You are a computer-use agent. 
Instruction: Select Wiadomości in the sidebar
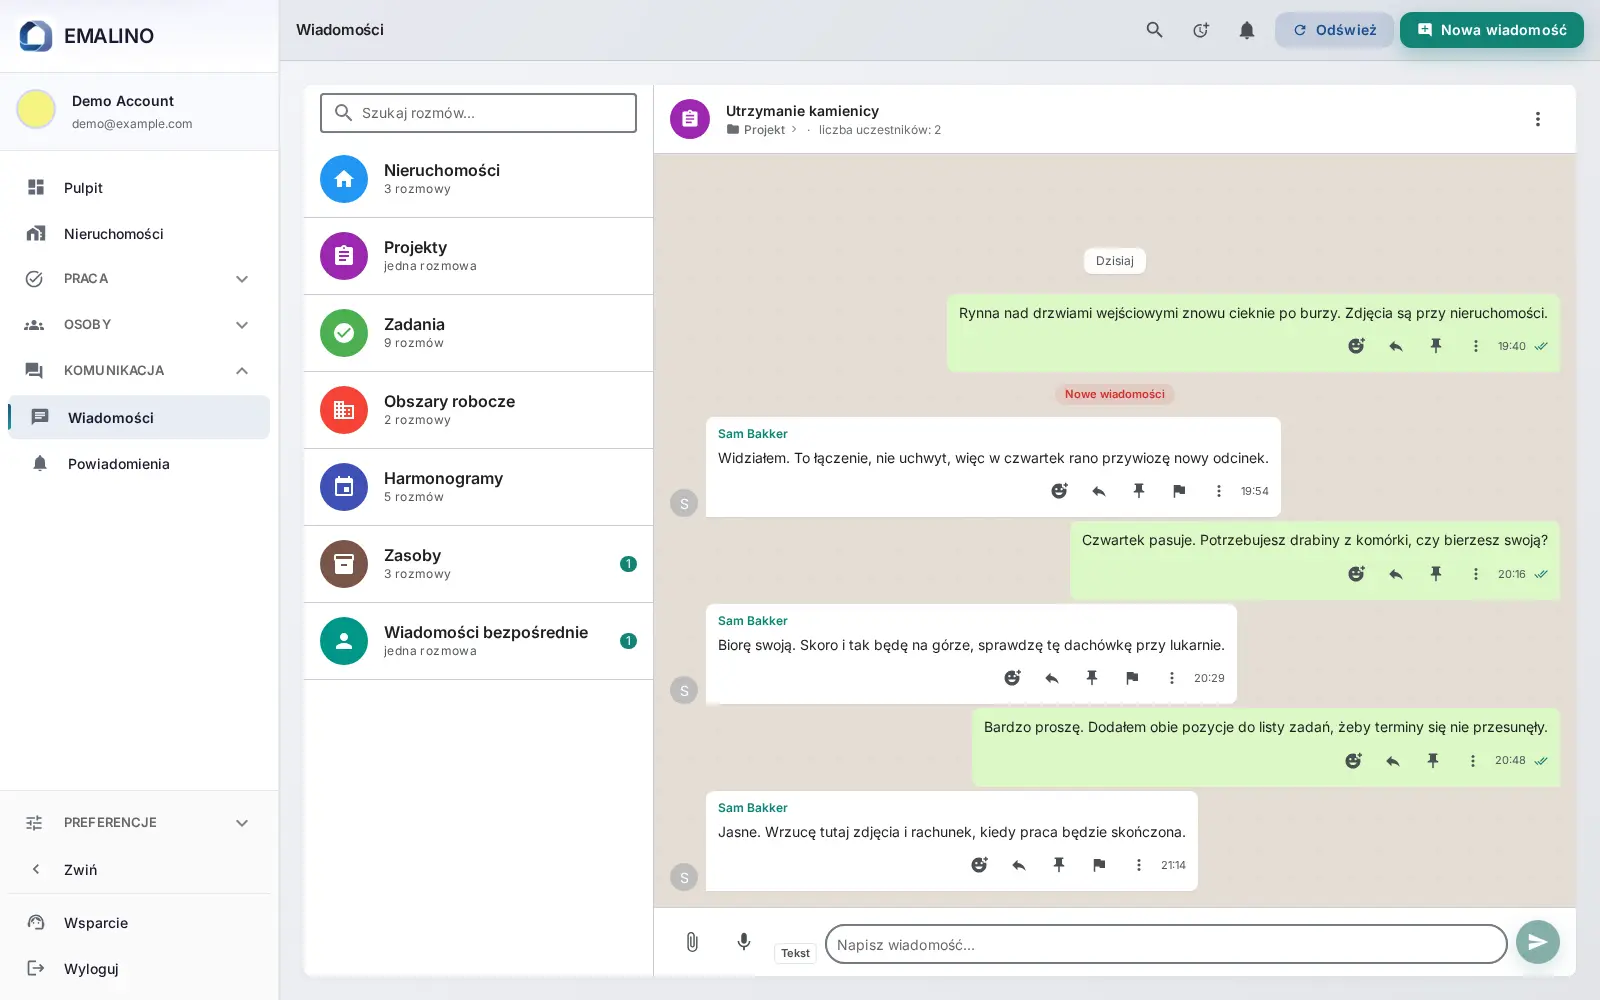[139, 418]
